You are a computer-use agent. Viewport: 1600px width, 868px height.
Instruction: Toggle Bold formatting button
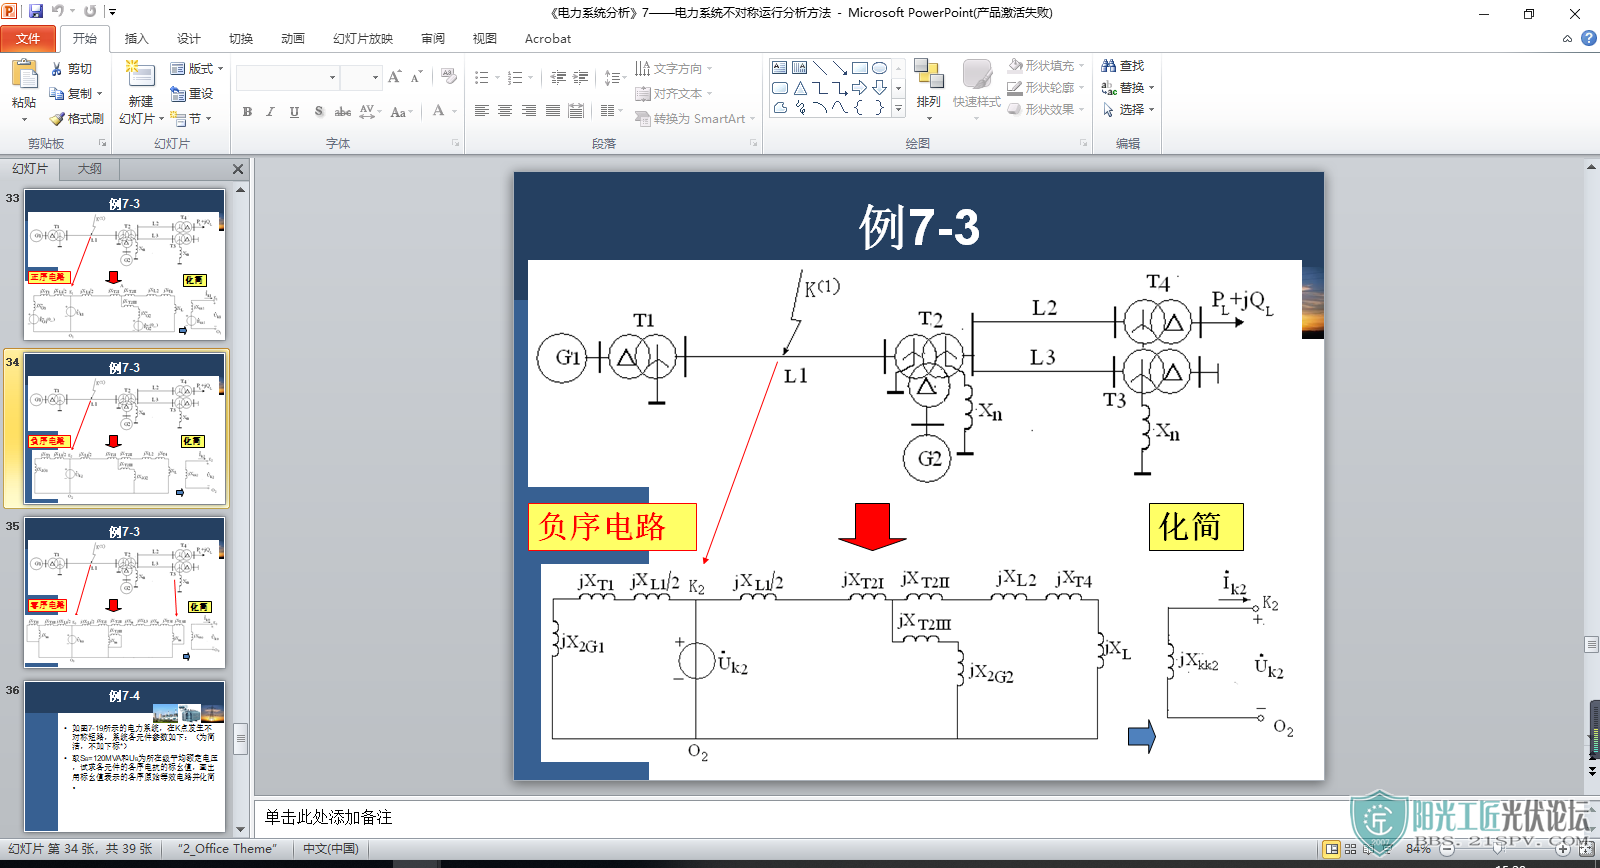247,112
